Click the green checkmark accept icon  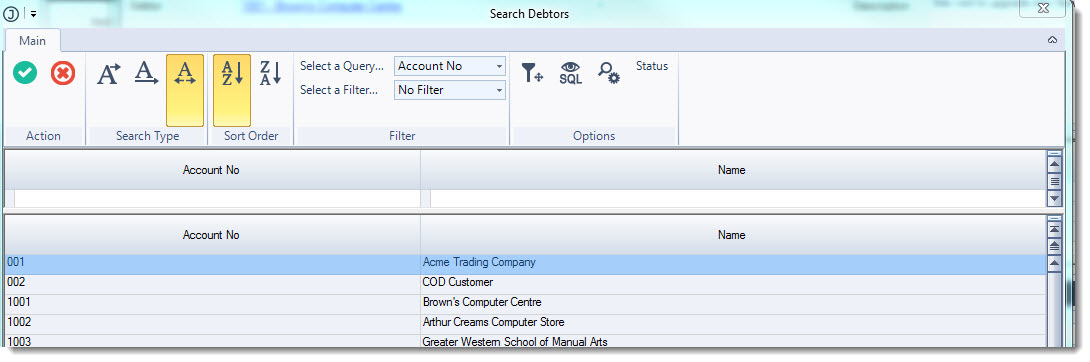[25, 72]
